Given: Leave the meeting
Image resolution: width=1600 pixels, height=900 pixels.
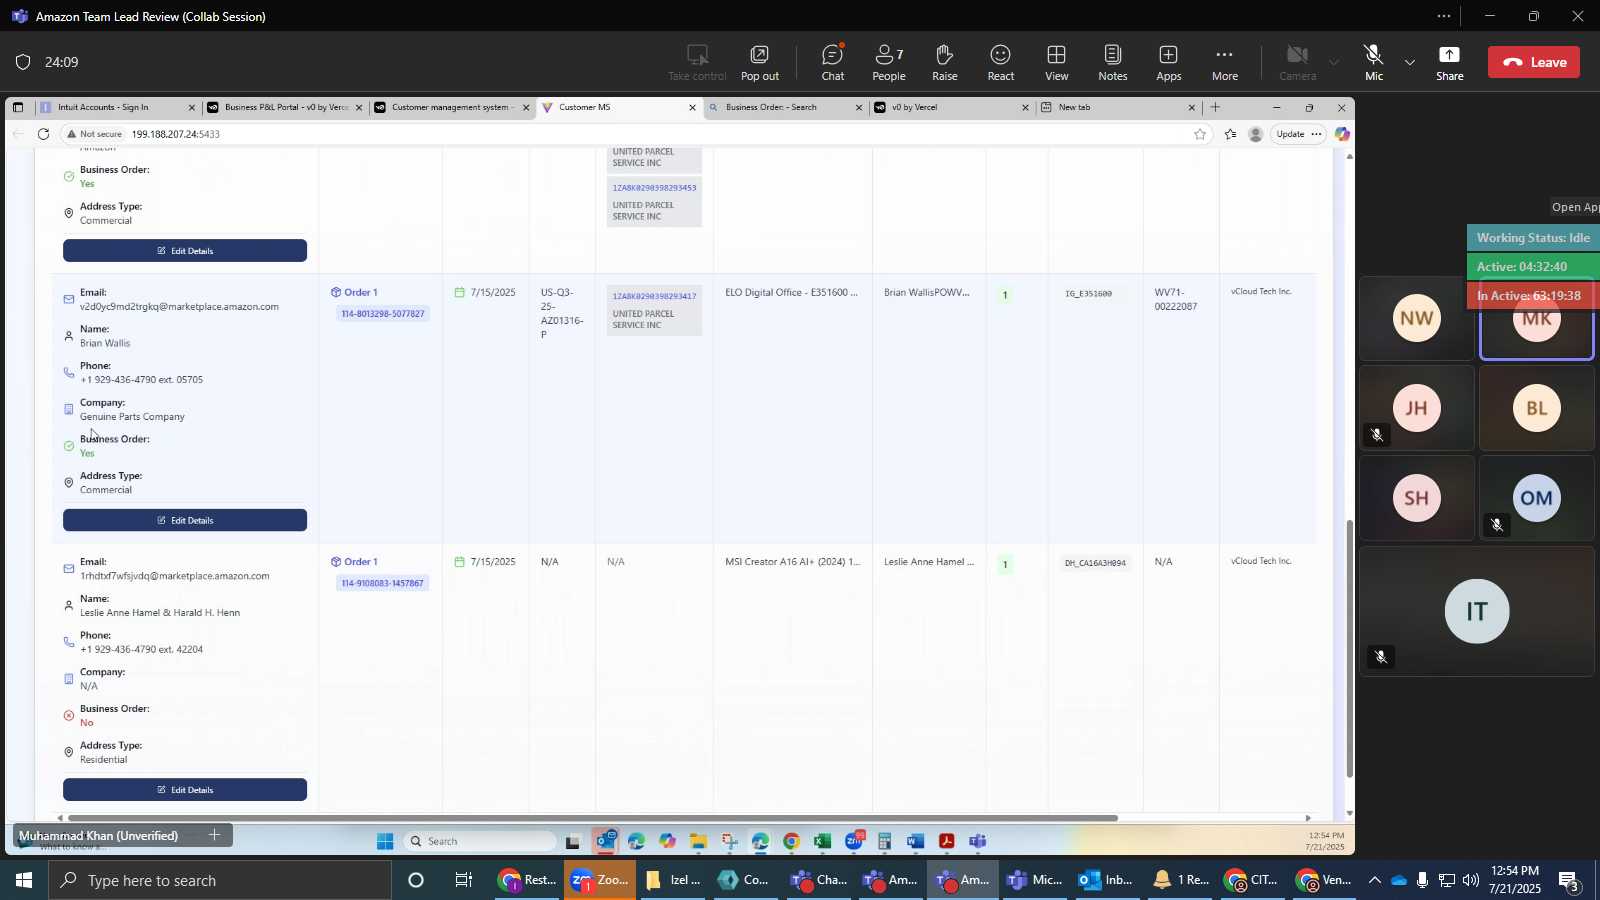Looking at the screenshot, I should pos(1534,62).
